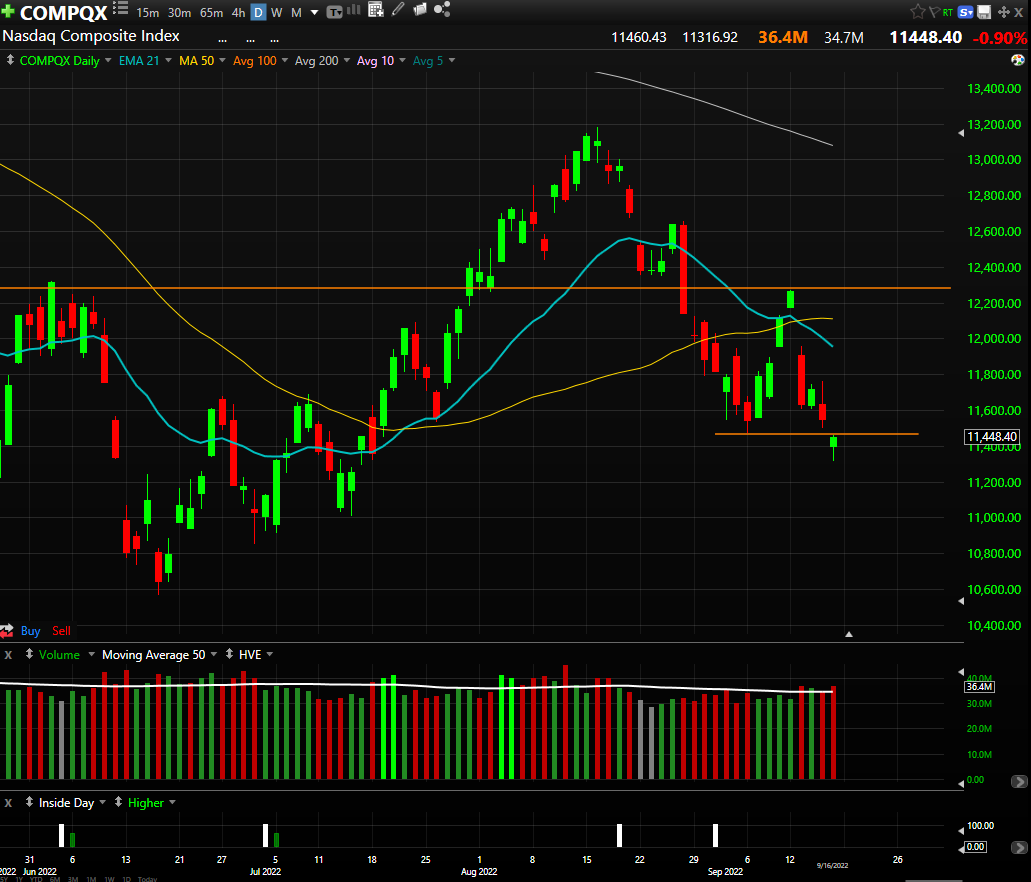Click the add indicator grid-plus icon

click(x=375, y=9)
